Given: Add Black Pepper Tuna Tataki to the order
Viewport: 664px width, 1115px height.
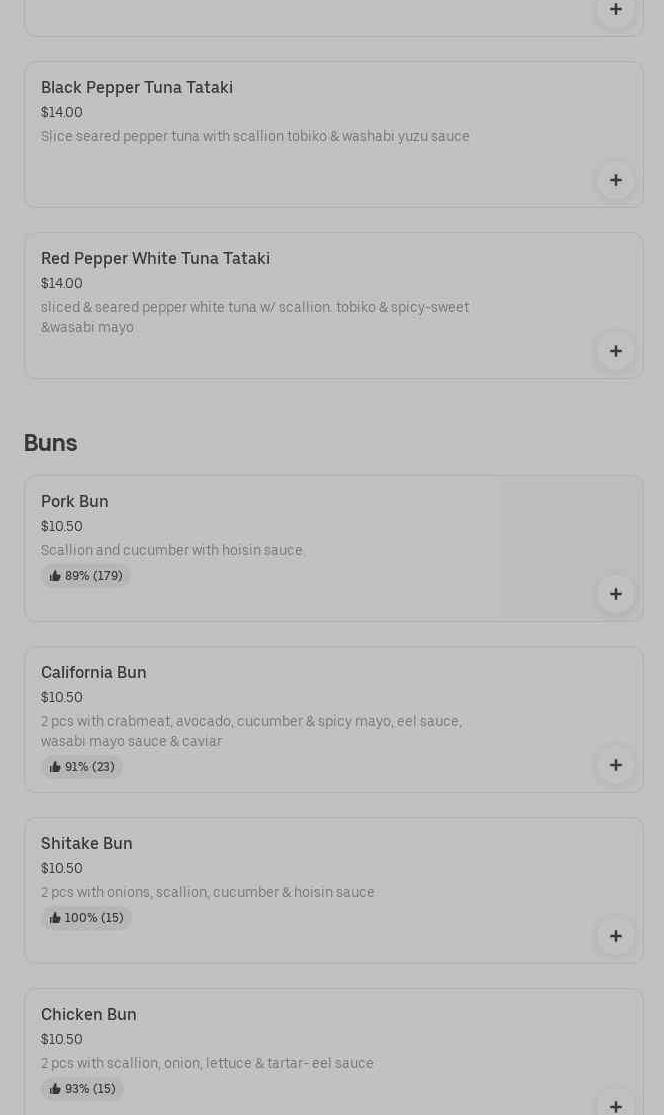Looking at the screenshot, I should tap(615, 180).
